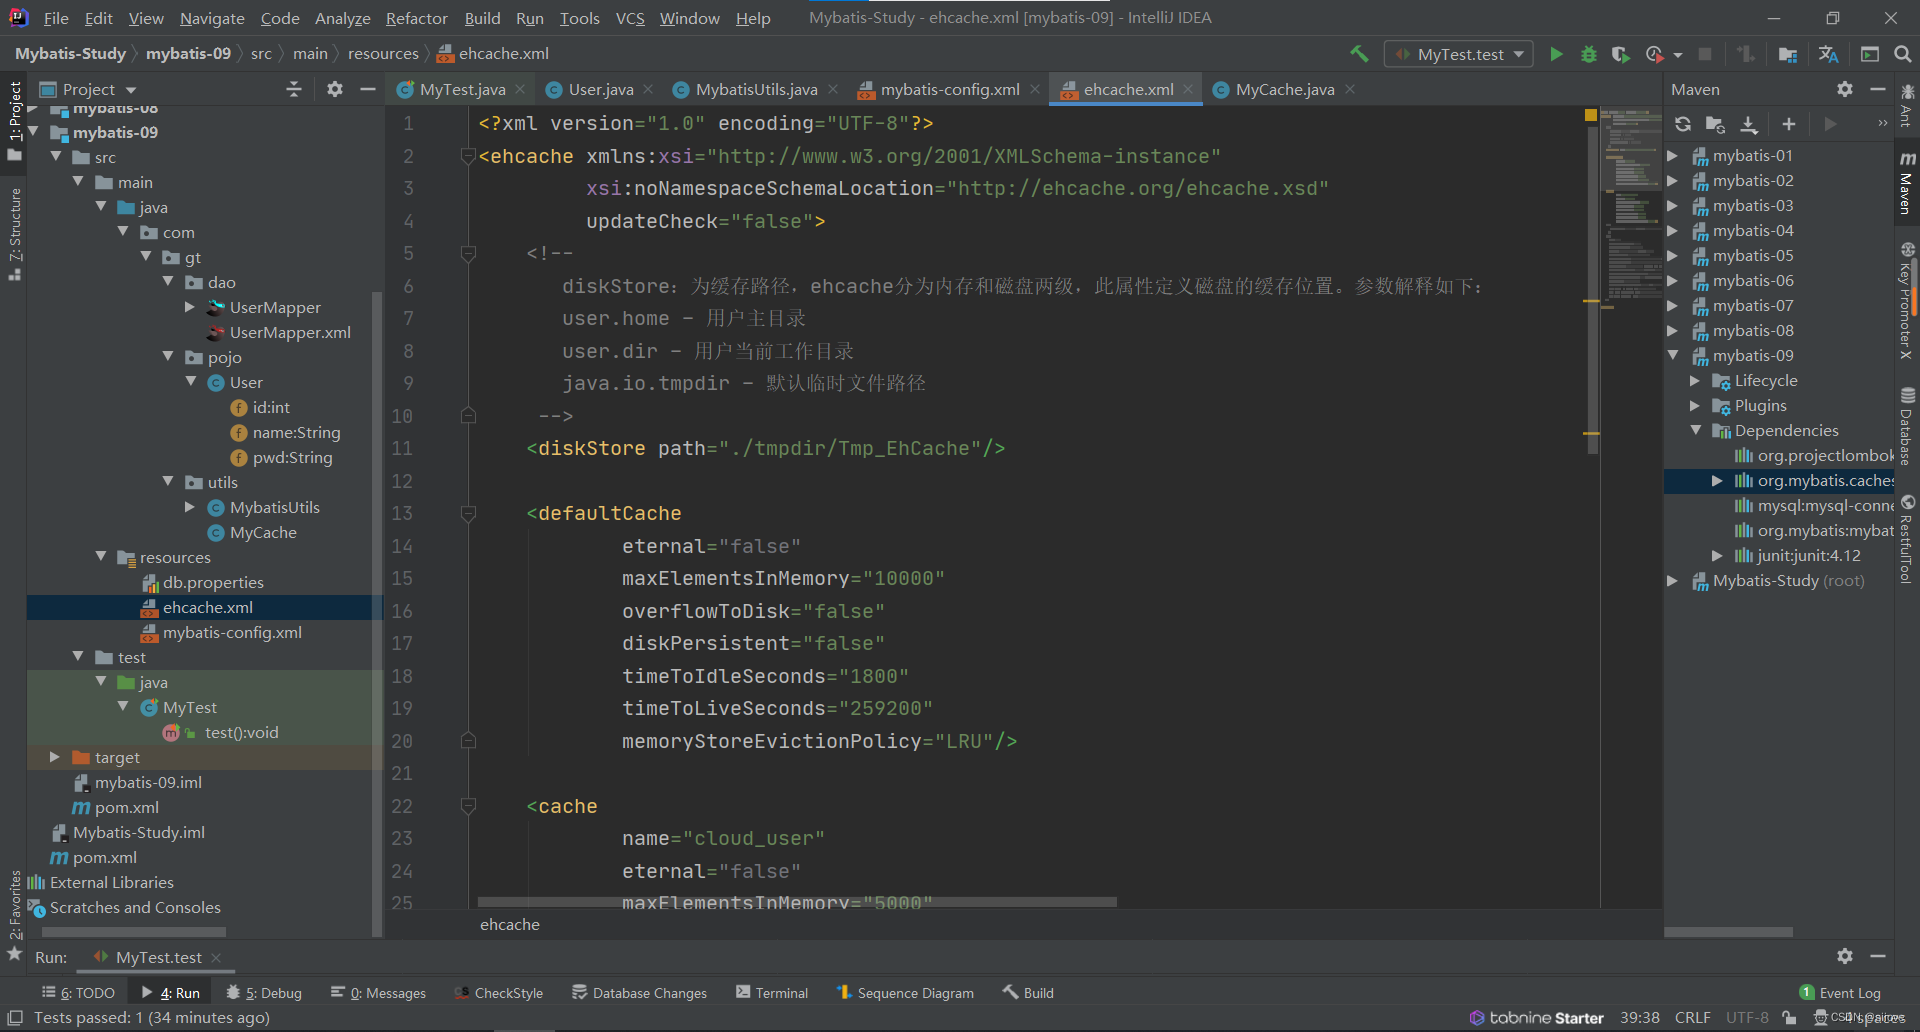The height and width of the screenshot is (1032, 1920).
Task: Open the File menu
Action: click(56, 18)
